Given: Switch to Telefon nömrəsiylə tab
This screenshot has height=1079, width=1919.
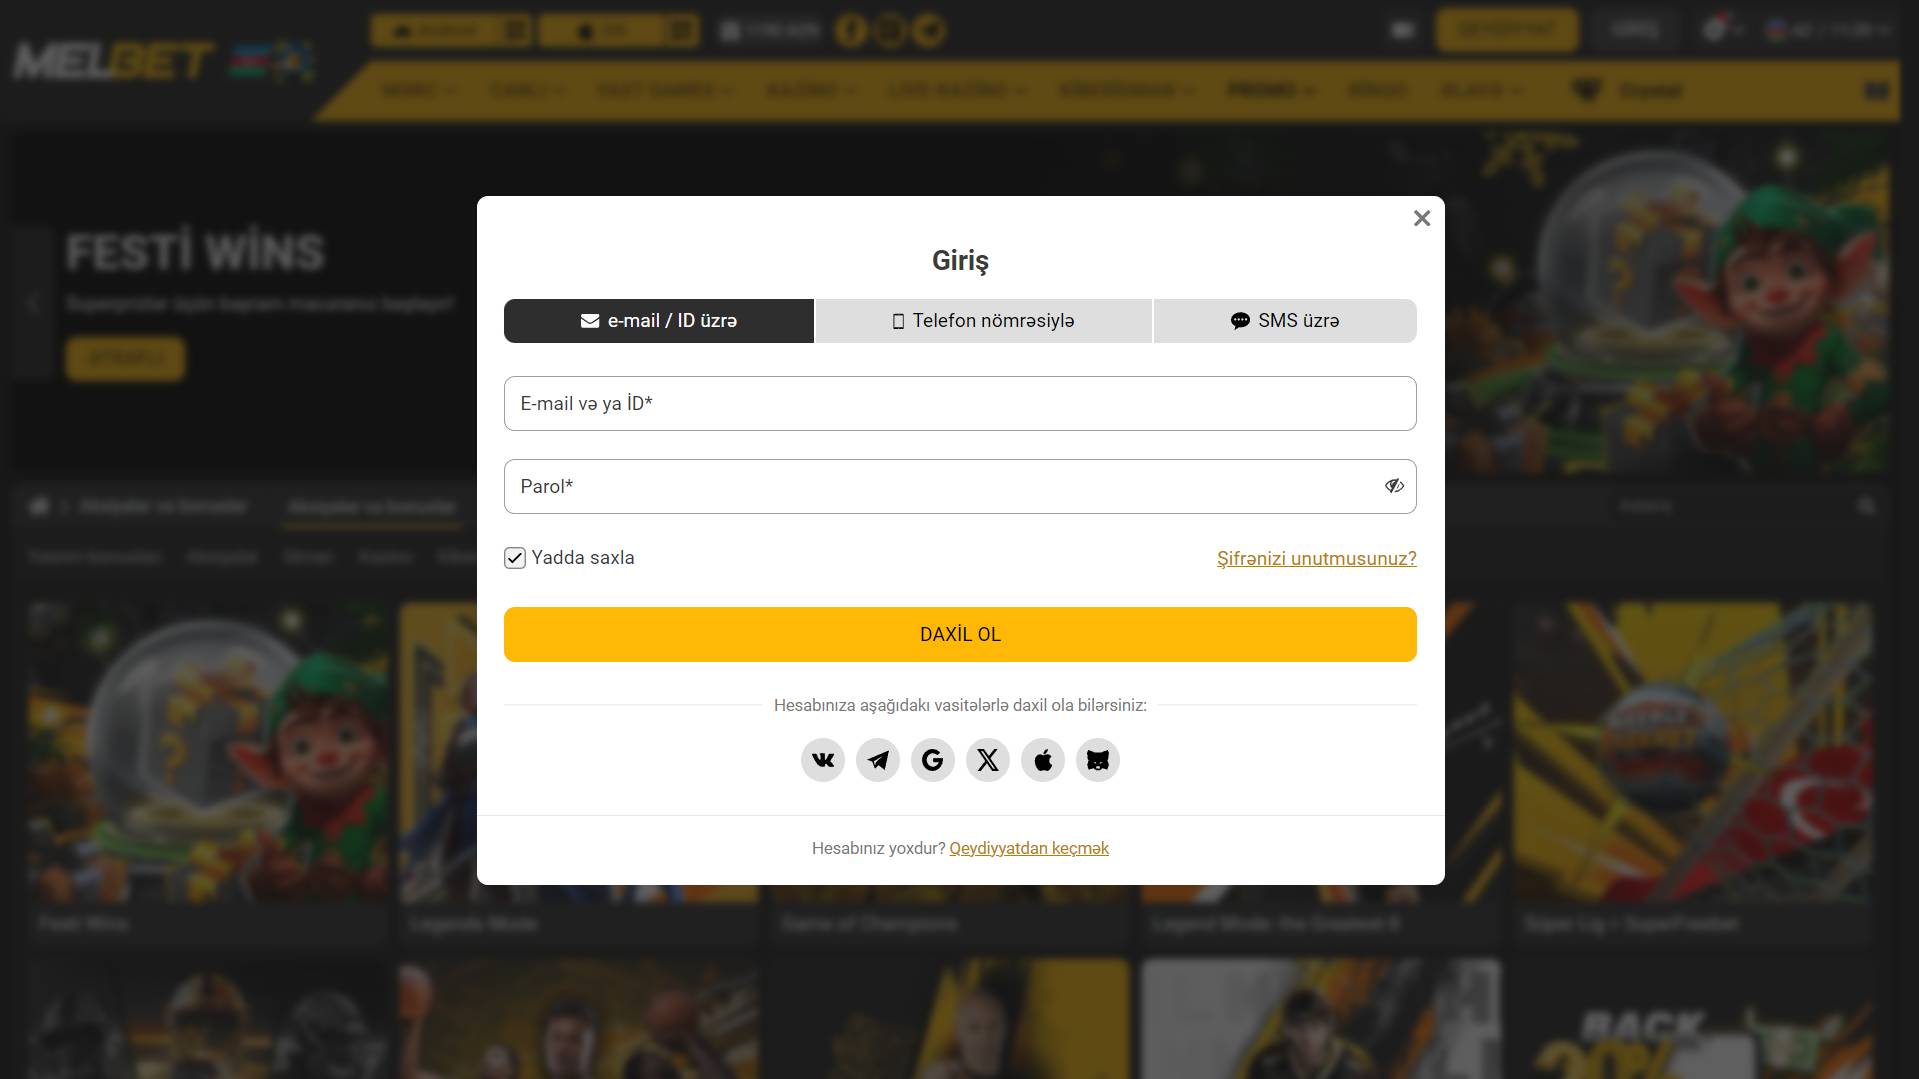Looking at the screenshot, I should click(x=984, y=321).
